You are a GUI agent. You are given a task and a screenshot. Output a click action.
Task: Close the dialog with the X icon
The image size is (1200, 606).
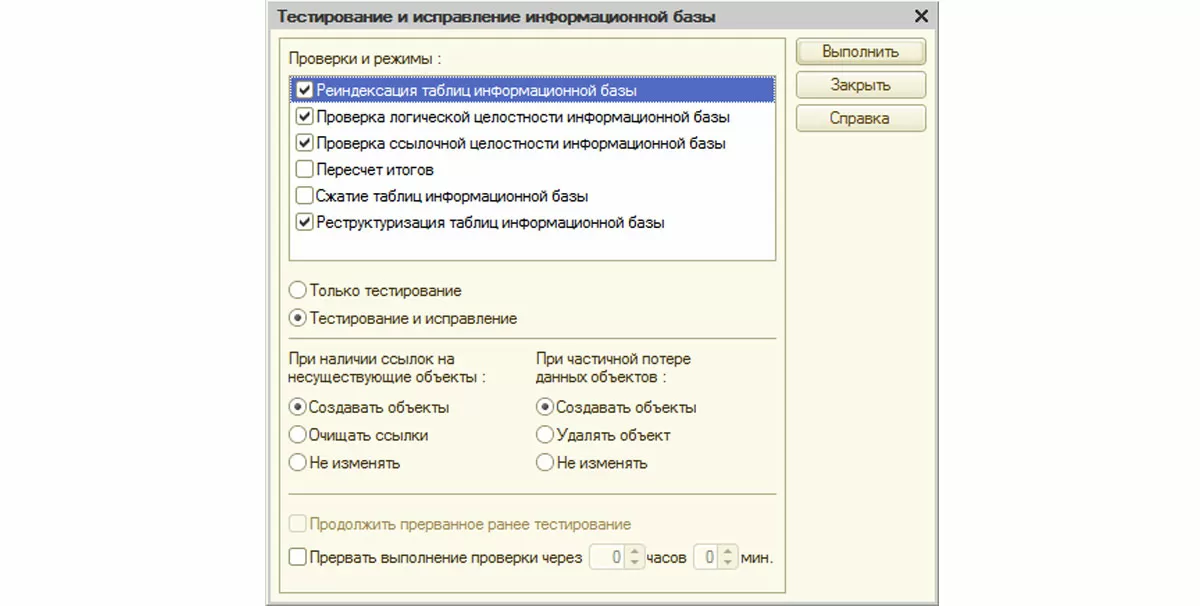[x=921, y=16]
